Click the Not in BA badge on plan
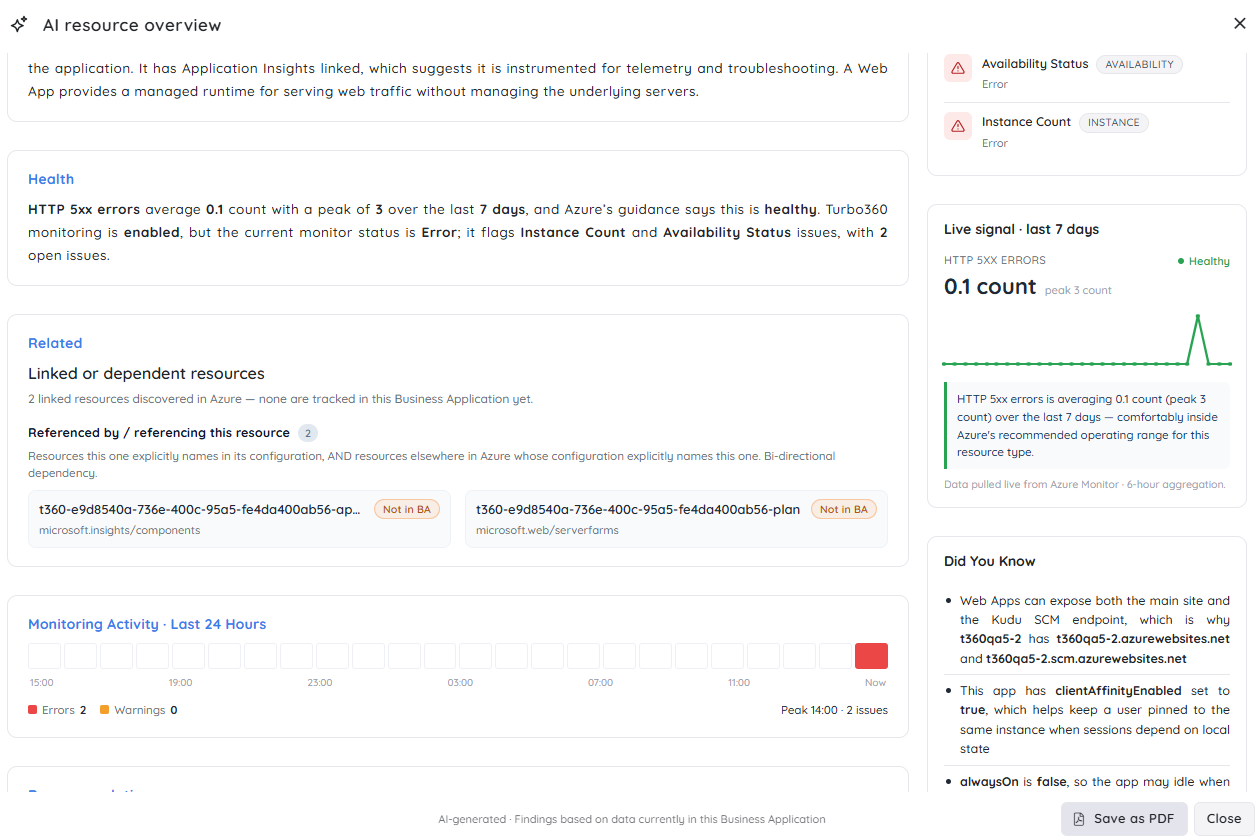The height and width of the screenshot is (838, 1258). pyautogui.click(x=843, y=509)
